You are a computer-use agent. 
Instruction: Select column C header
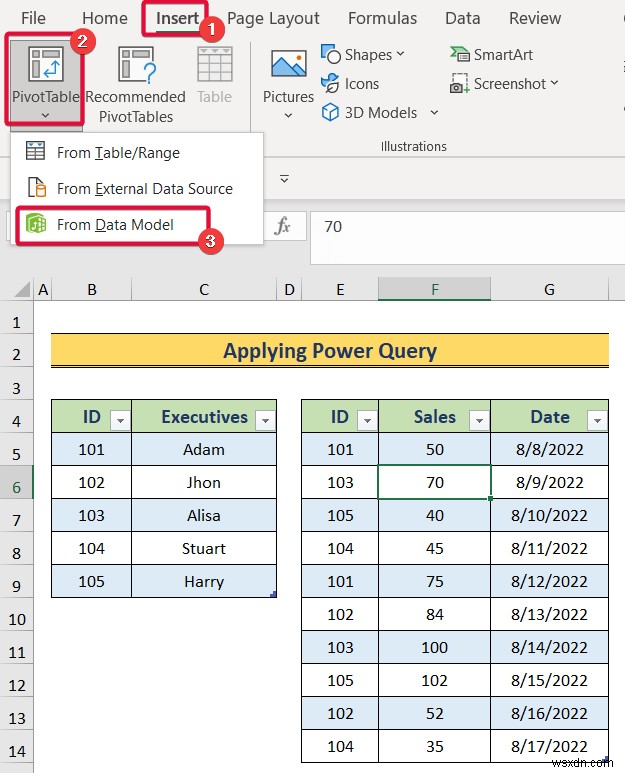pyautogui.click(x=204, y=289)
